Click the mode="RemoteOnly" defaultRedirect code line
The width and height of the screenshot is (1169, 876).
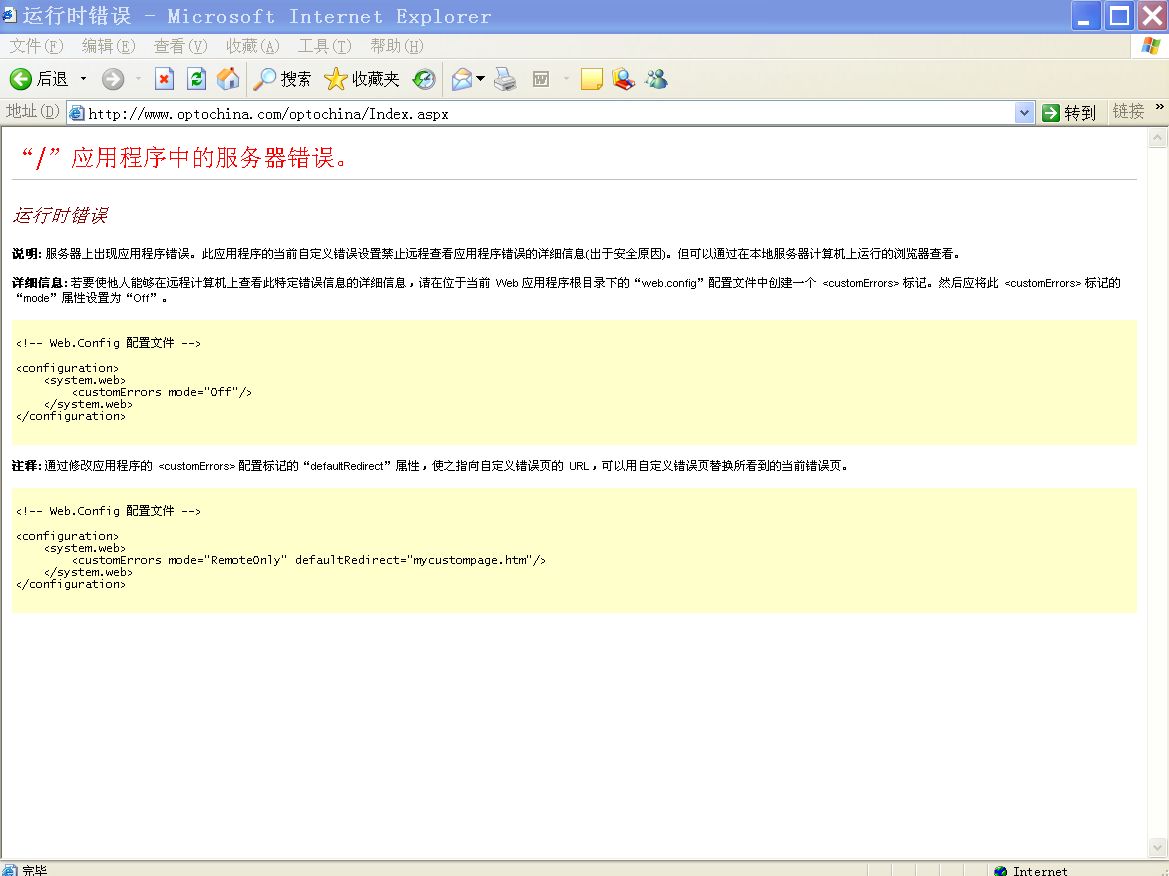click(x=309, y=560)
